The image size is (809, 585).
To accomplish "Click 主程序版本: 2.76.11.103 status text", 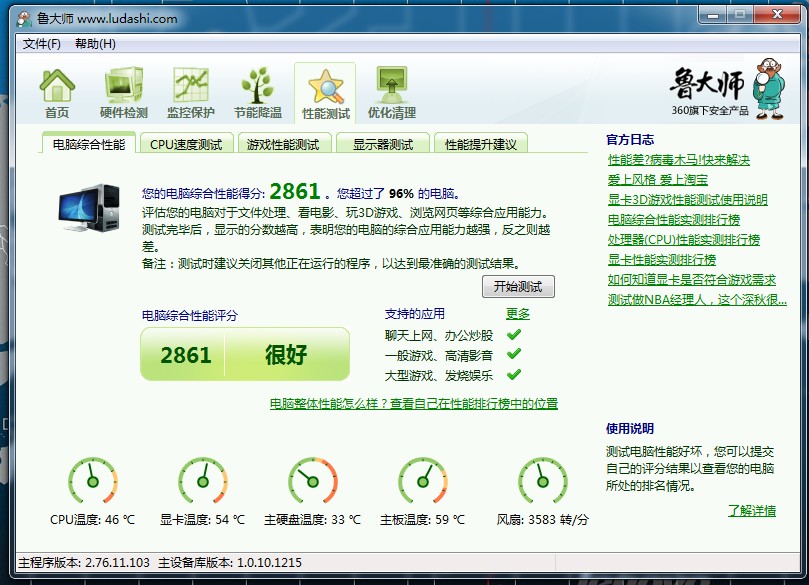I will click(x=84, y=562).
